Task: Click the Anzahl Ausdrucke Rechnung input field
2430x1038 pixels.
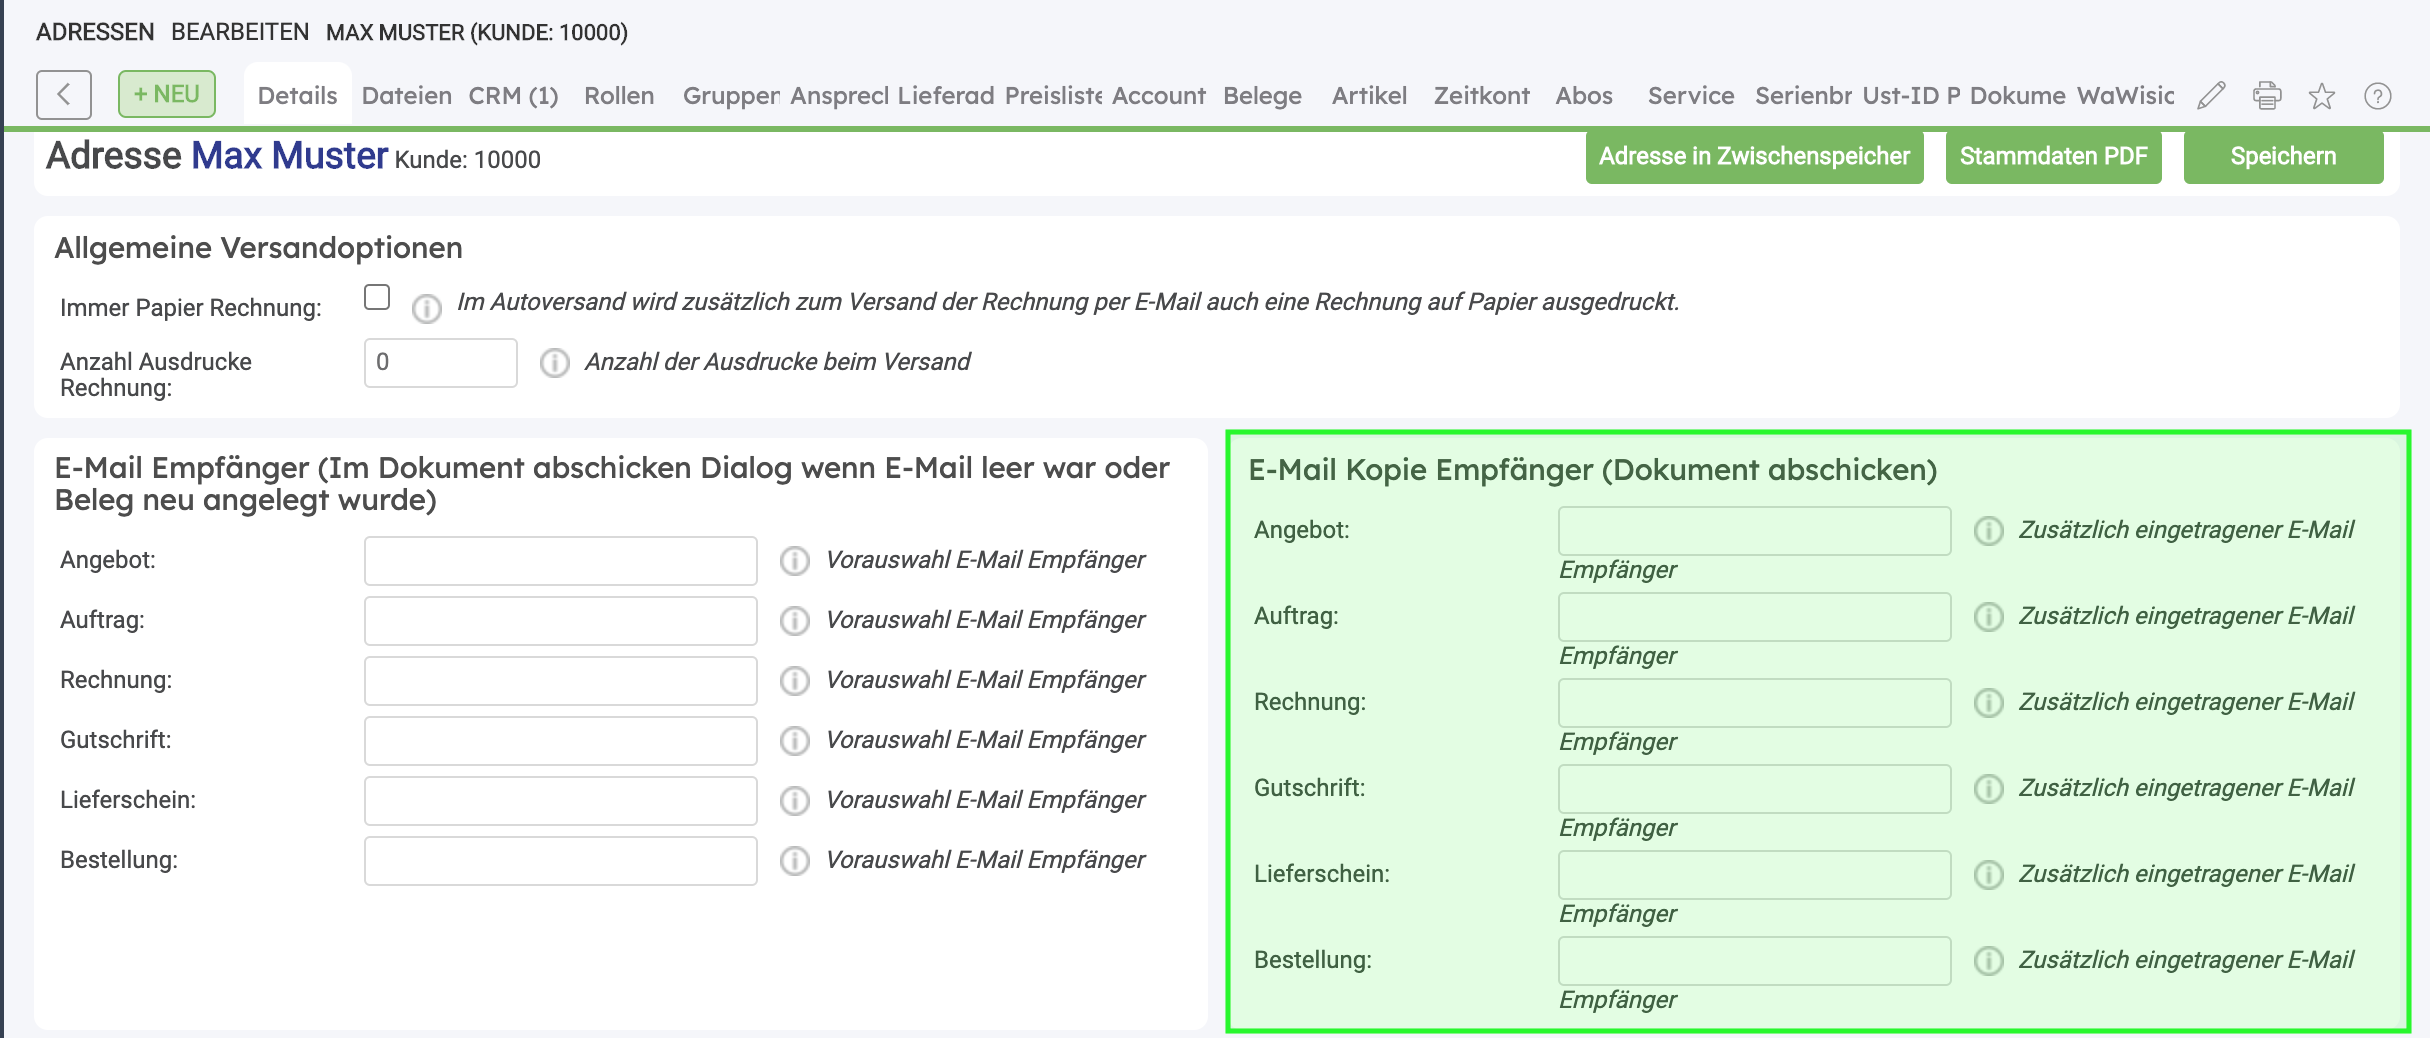Action: pyautogui.click(x=440, y=363)
